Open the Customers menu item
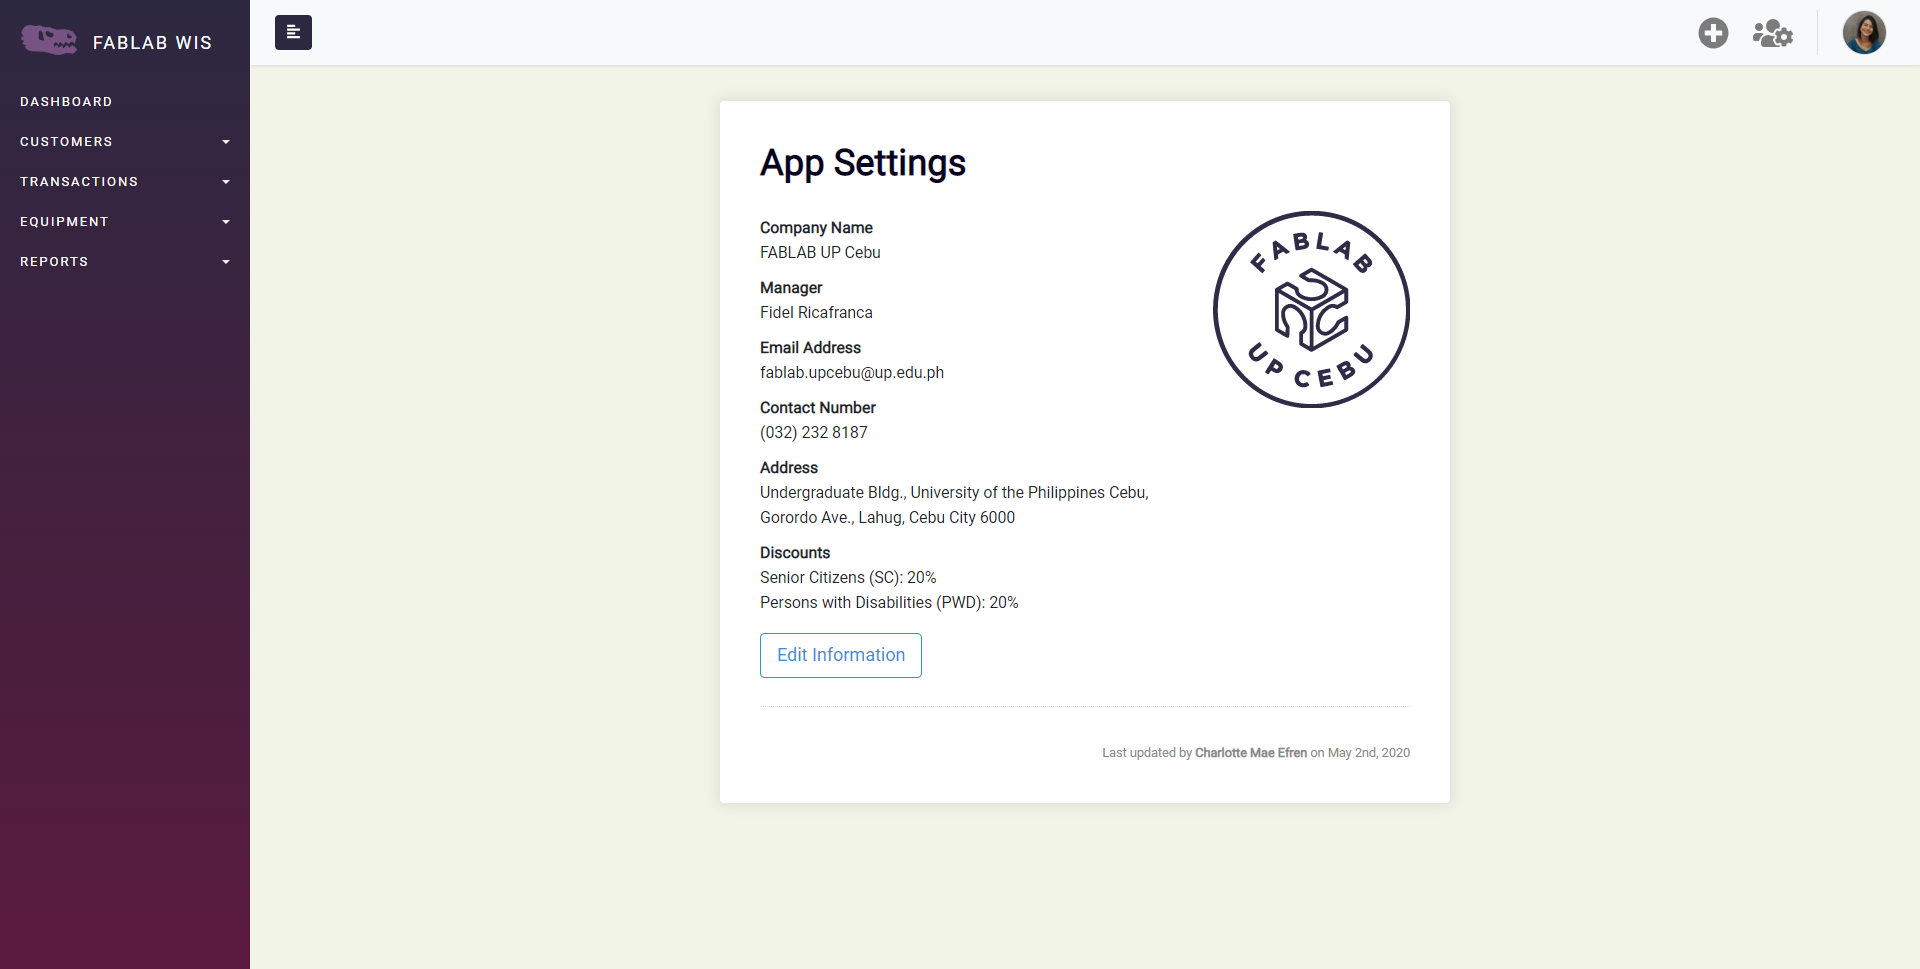The image size is (1920, 969). tap(125, 142)
